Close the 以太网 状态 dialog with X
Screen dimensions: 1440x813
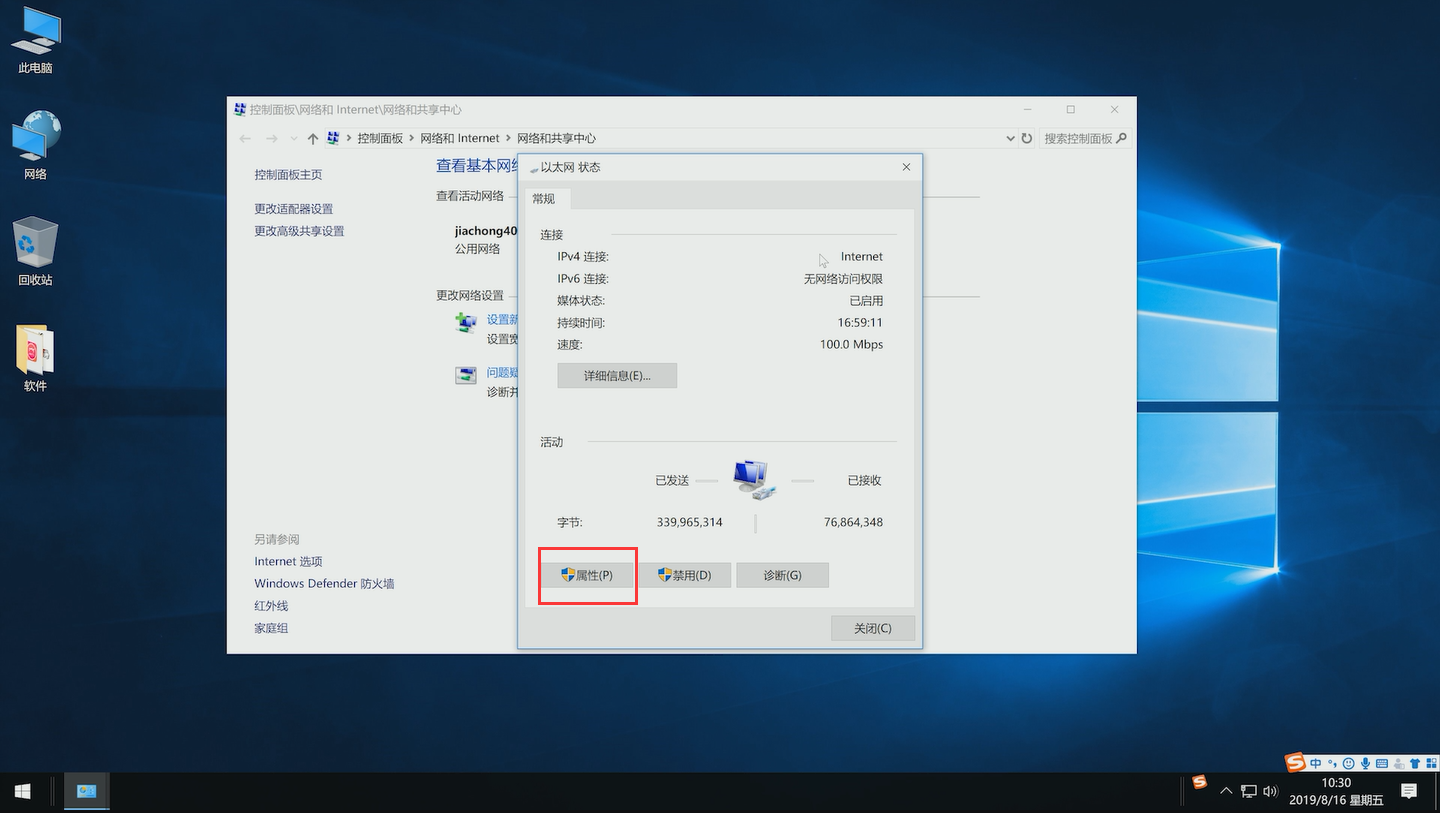click(x=906, y=167)
